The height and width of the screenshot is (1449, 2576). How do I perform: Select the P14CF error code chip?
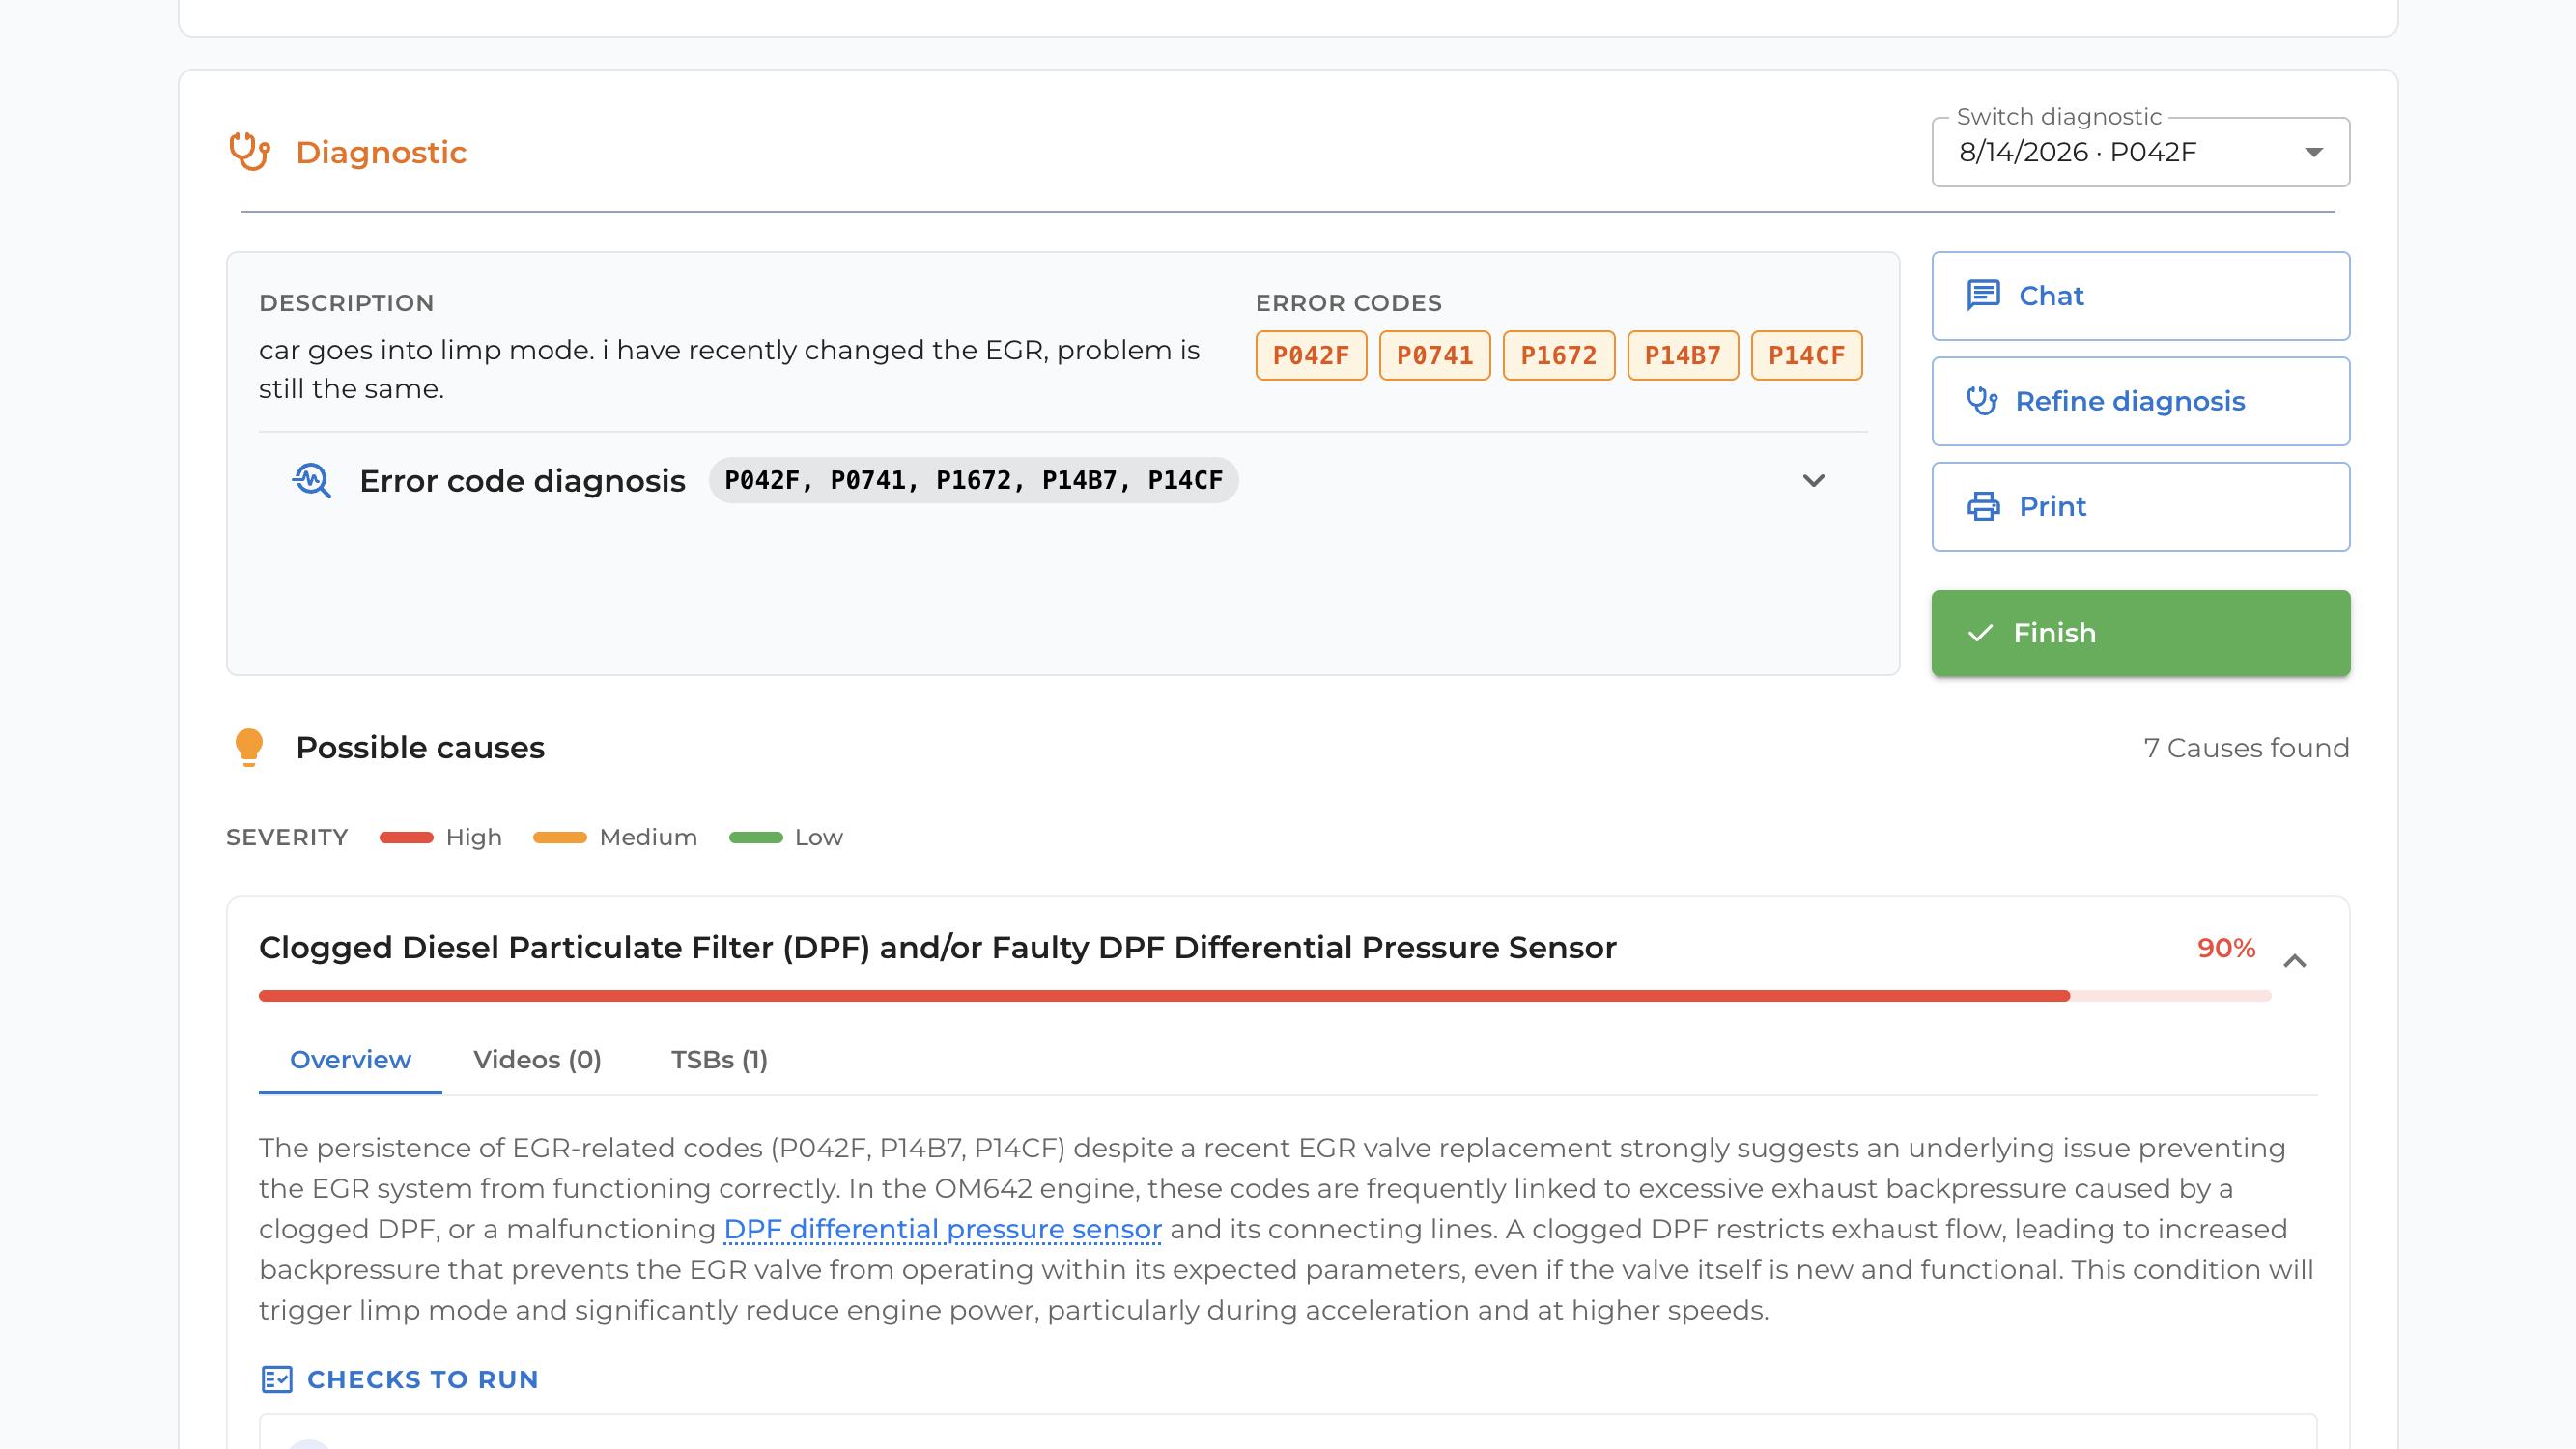1806,355
